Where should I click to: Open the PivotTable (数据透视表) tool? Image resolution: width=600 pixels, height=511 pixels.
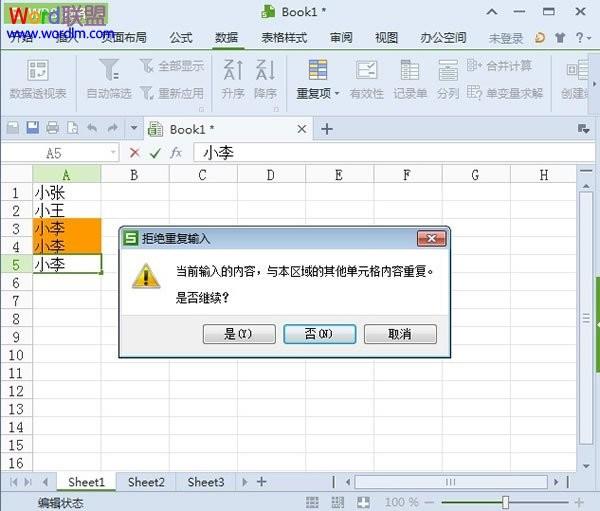coord(38,80)
